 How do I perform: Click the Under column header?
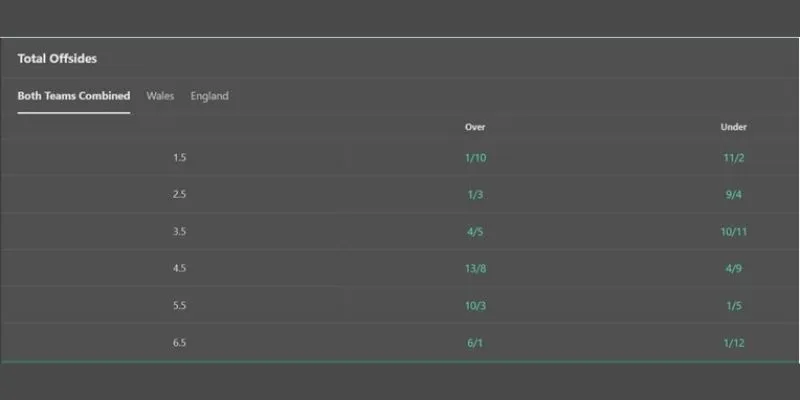pos(733,127)
